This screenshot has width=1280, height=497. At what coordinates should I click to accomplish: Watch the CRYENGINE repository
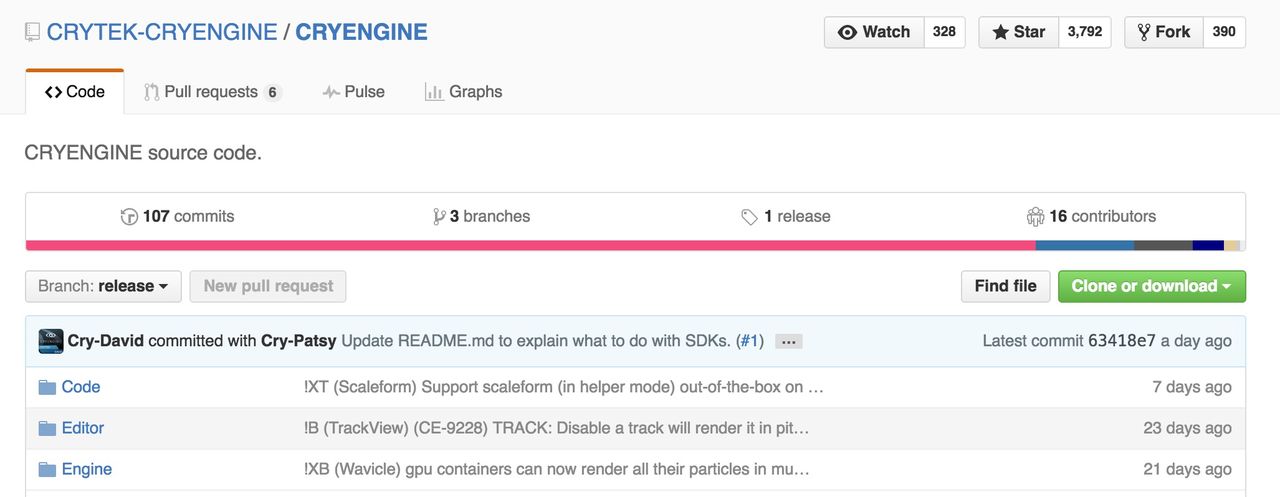(x=874, y=32)
